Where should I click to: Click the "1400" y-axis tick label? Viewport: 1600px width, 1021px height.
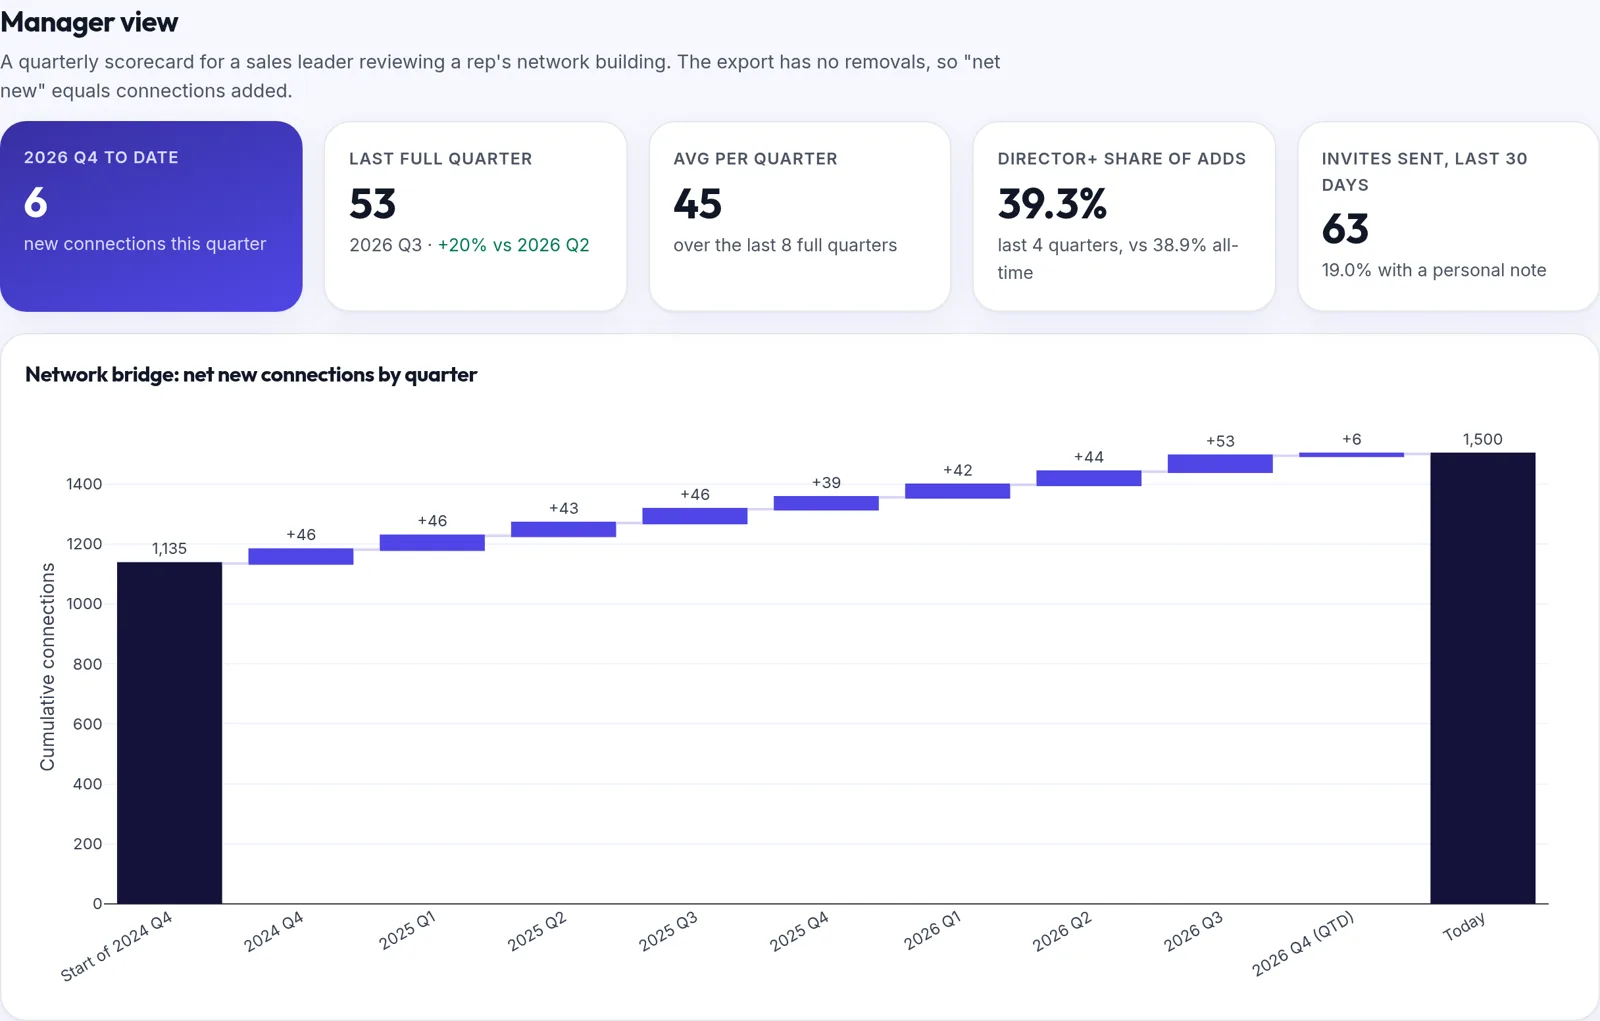point(84,484)
